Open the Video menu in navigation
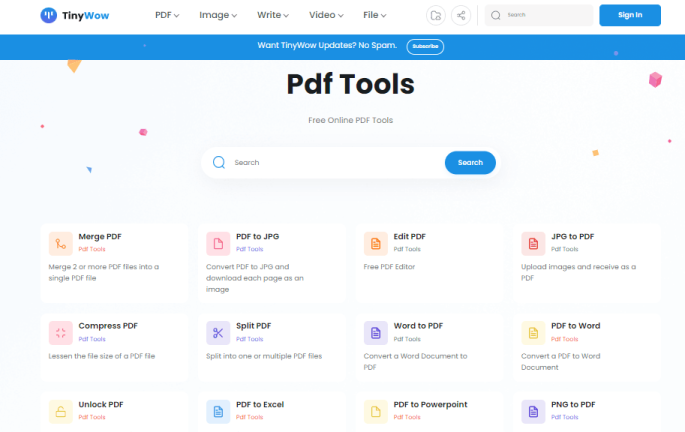Viewport: 685px width, 432px height. [326, 15]
